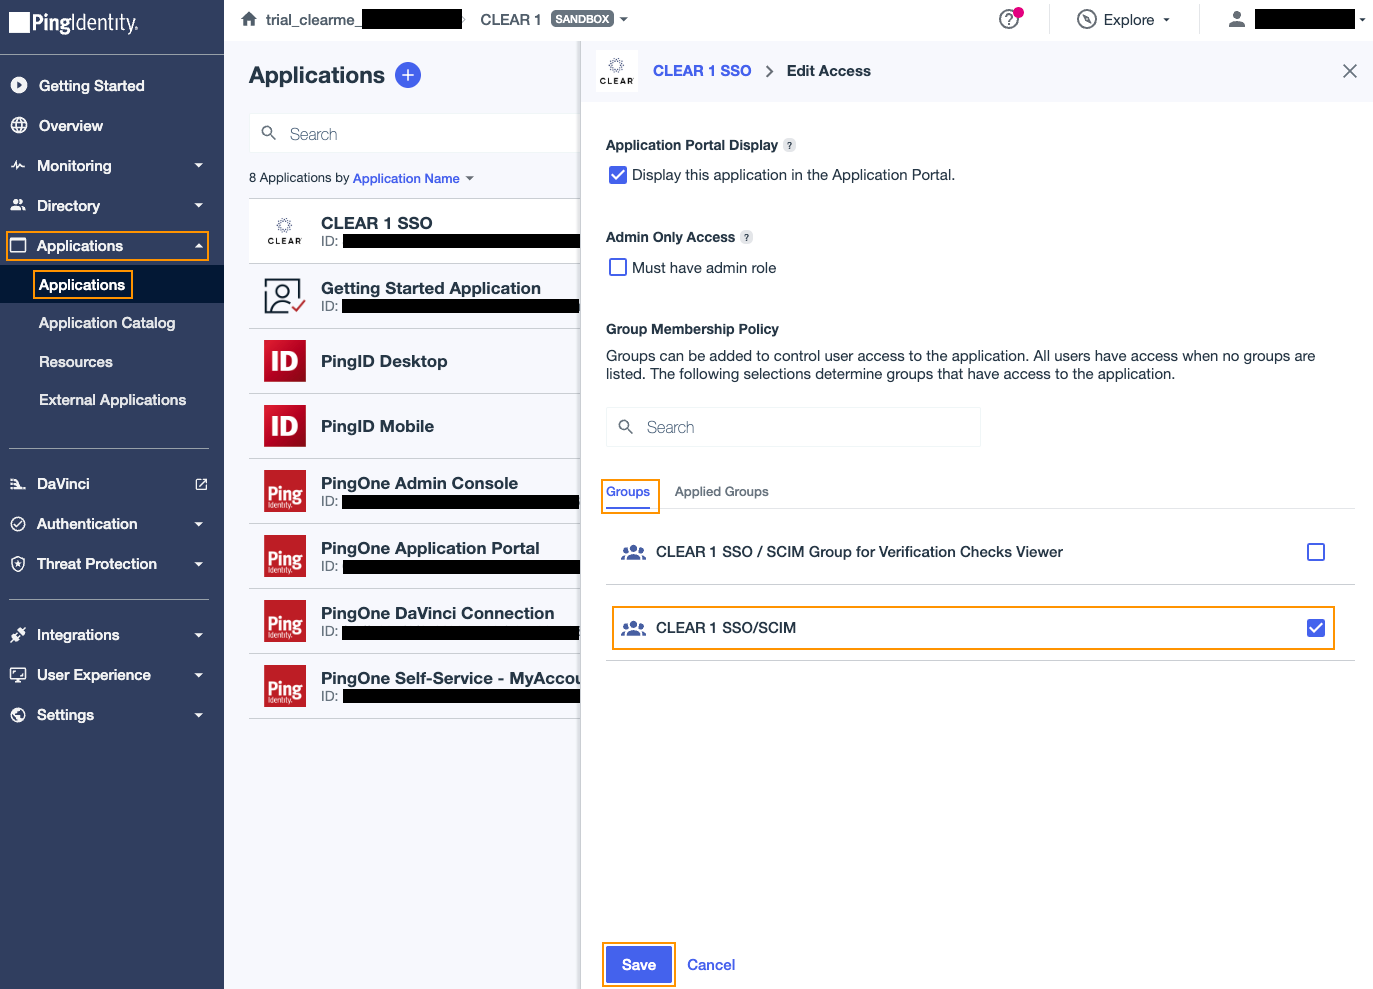Viewport: 1373px width, 989px height.
Task: Close the Edit Access panel
Action: tap(1350, 71)
